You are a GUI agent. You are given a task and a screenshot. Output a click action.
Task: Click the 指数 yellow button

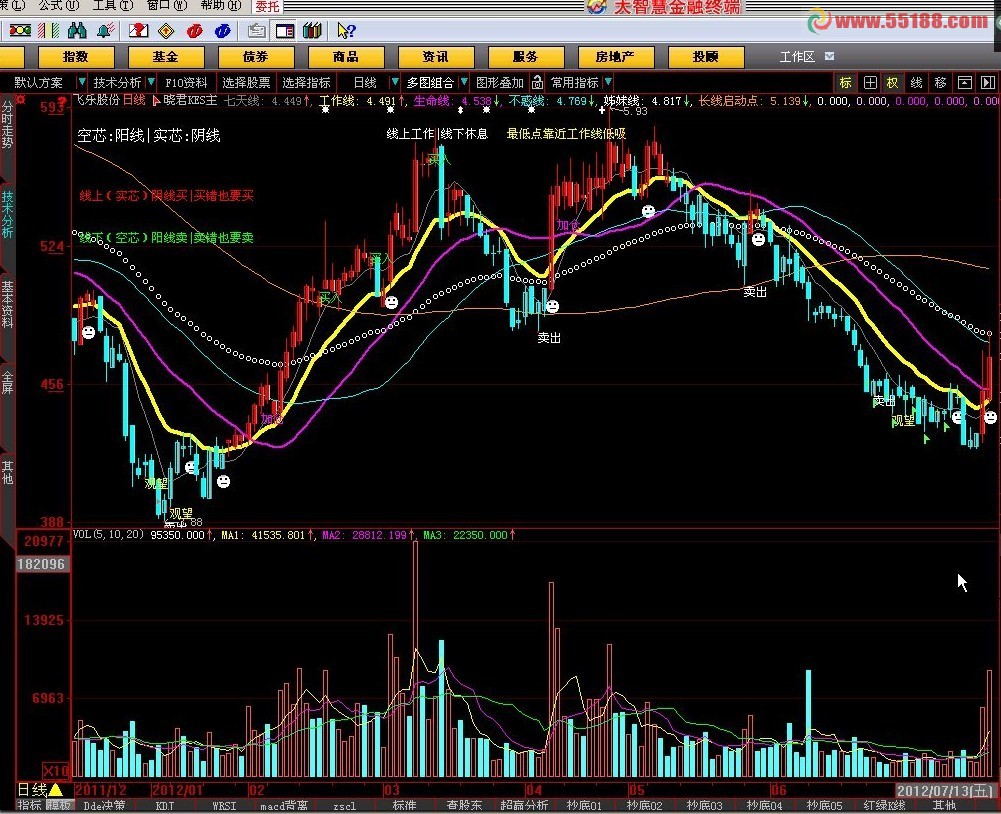pos(76,57)
